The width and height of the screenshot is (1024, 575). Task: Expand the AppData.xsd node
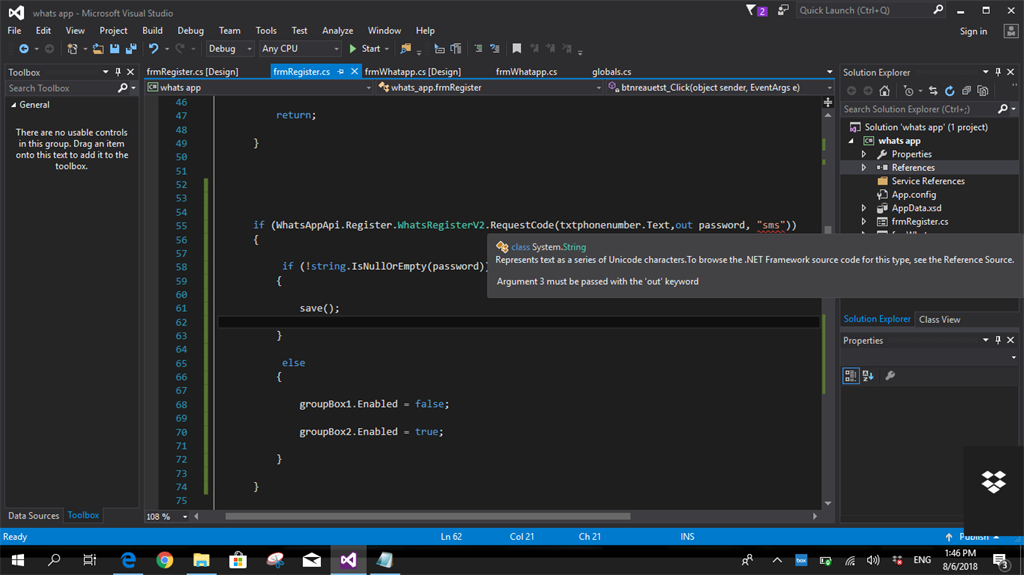coord(863,208)
